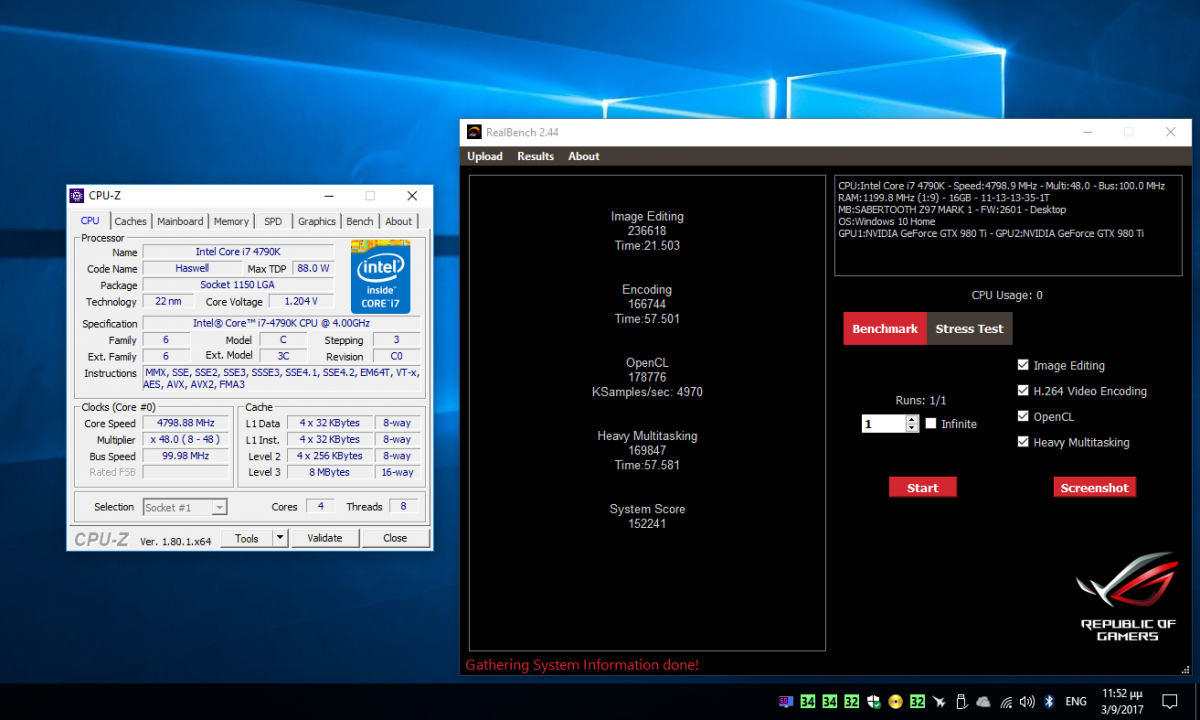The height and width of the screenshot is (720, 1200).
Task: Click the Runs count input field
Action: (884, 424)
